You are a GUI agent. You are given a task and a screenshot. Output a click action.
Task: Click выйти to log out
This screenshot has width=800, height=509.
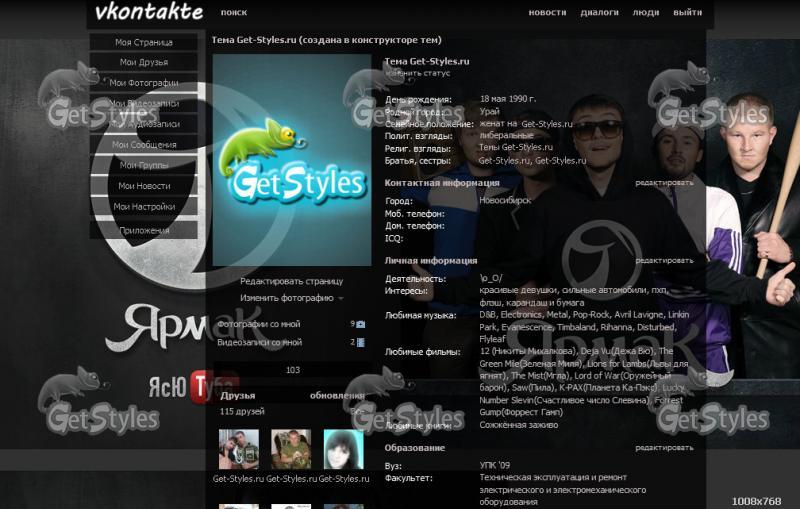pos(687,13)
